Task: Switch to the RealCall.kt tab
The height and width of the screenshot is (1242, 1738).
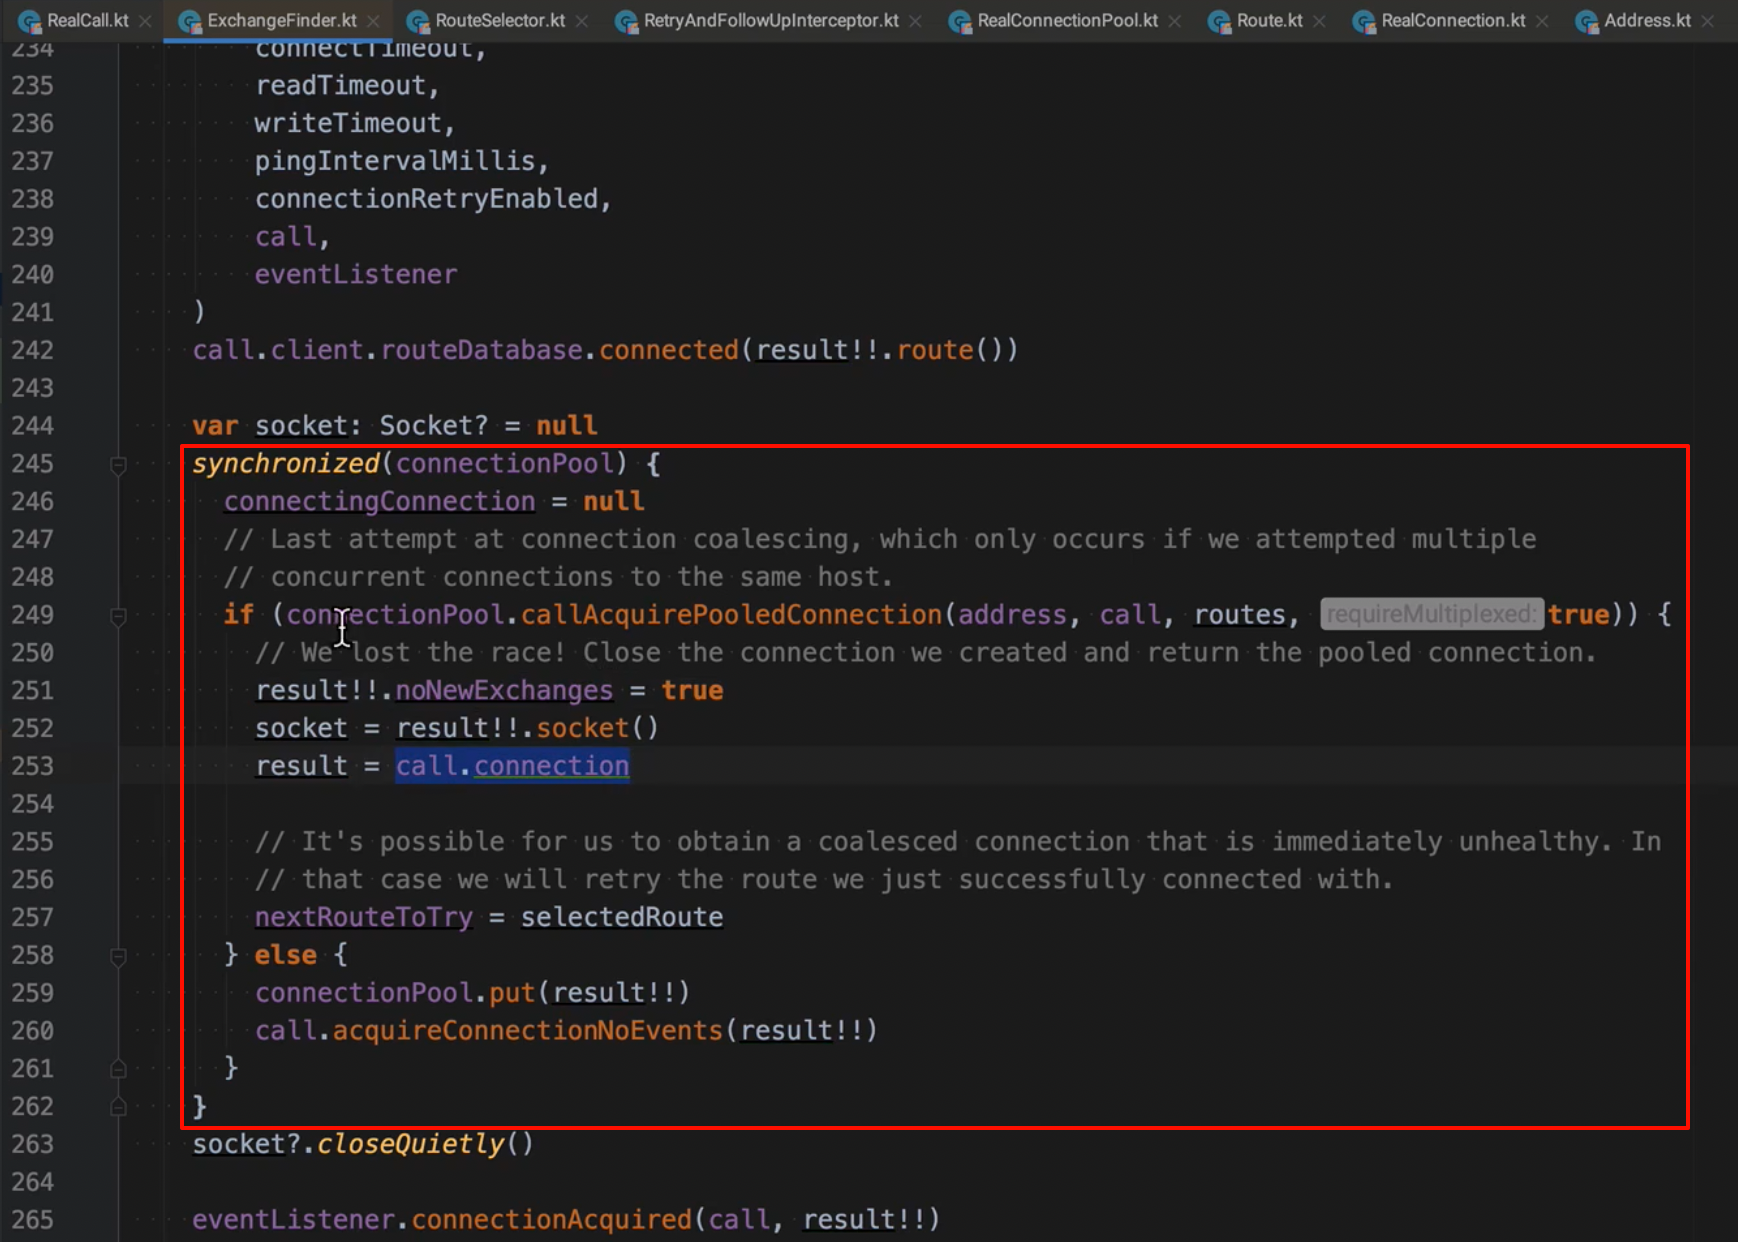Action: [x=87, y=20]
